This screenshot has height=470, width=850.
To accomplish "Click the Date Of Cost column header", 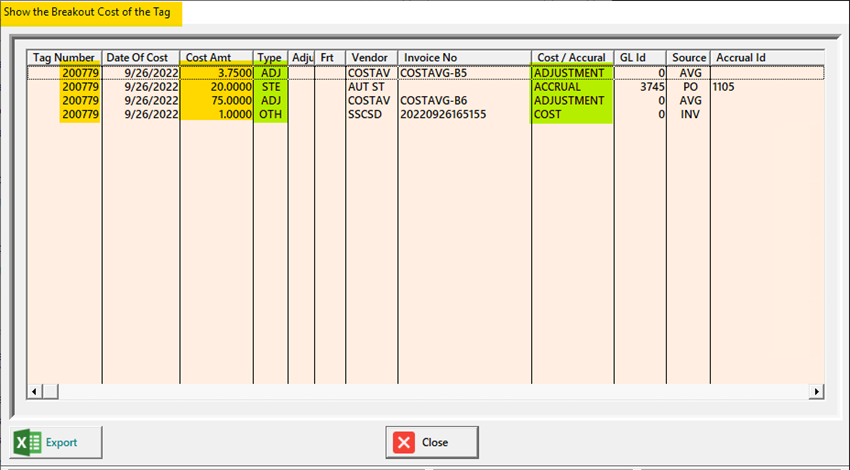I will (140, 58).
